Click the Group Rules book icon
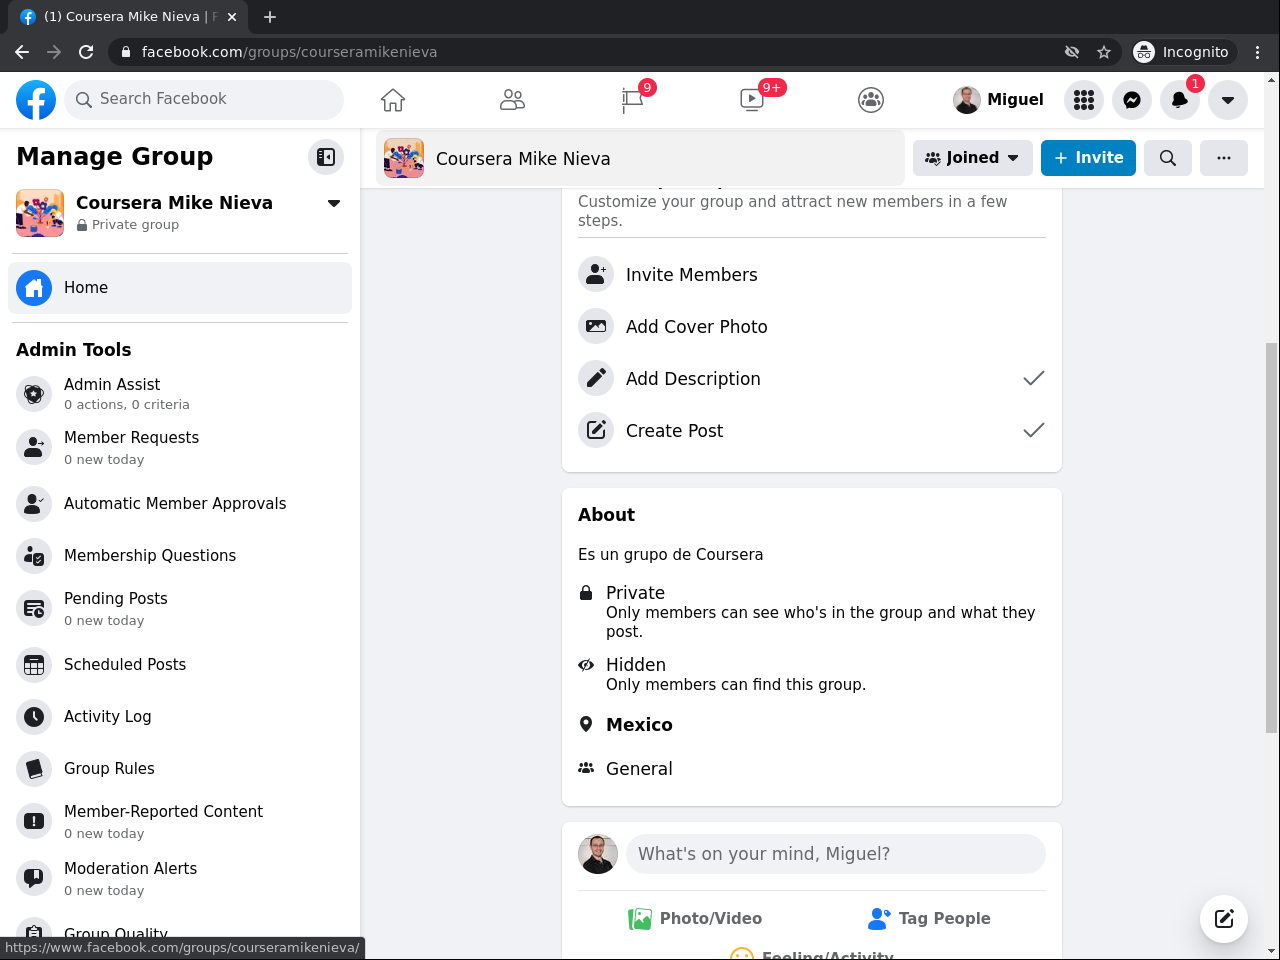Viewport: 1280px width, 960px height. click(x=34, y=769)
